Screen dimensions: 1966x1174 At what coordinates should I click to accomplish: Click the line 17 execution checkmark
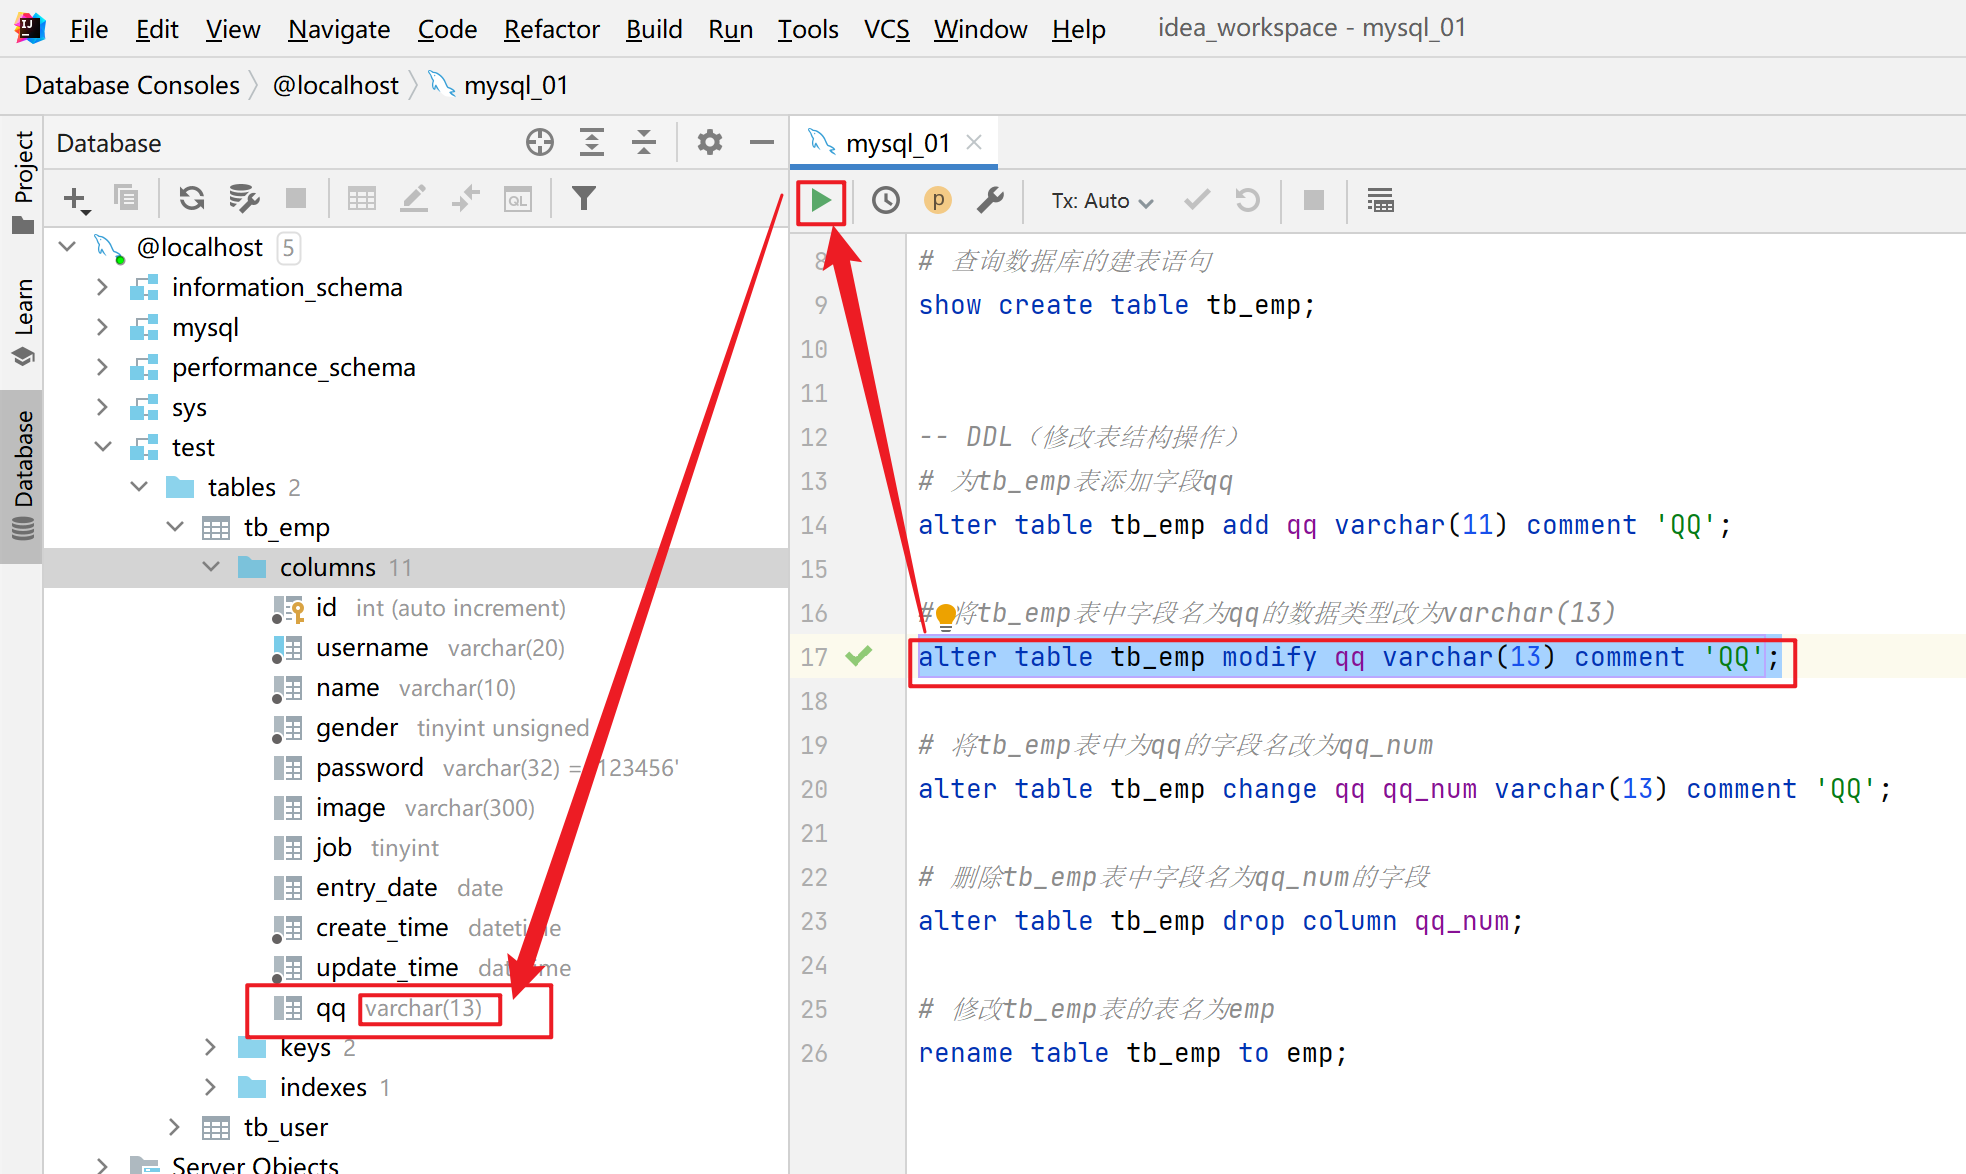click(859, 656)
